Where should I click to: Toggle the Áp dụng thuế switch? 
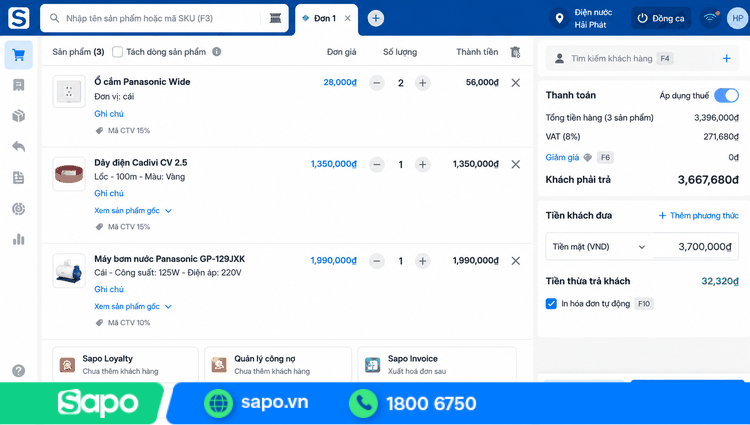tap(726, 95)
